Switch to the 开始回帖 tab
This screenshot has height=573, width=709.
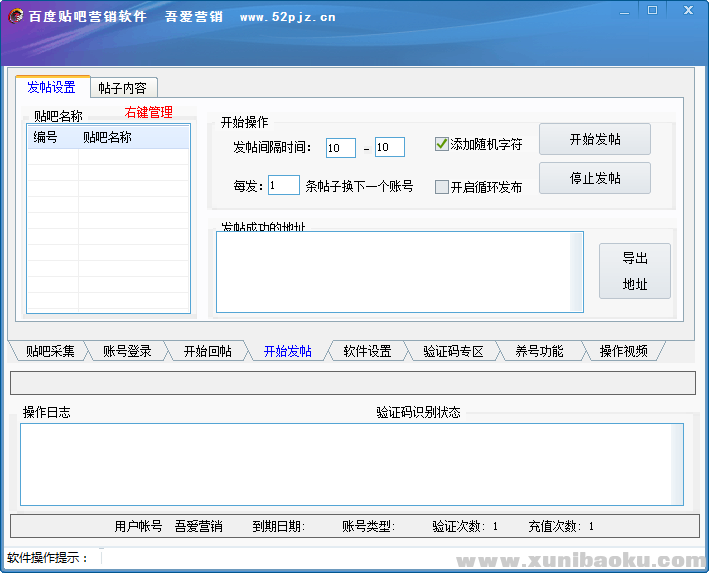tap(207, 351)
